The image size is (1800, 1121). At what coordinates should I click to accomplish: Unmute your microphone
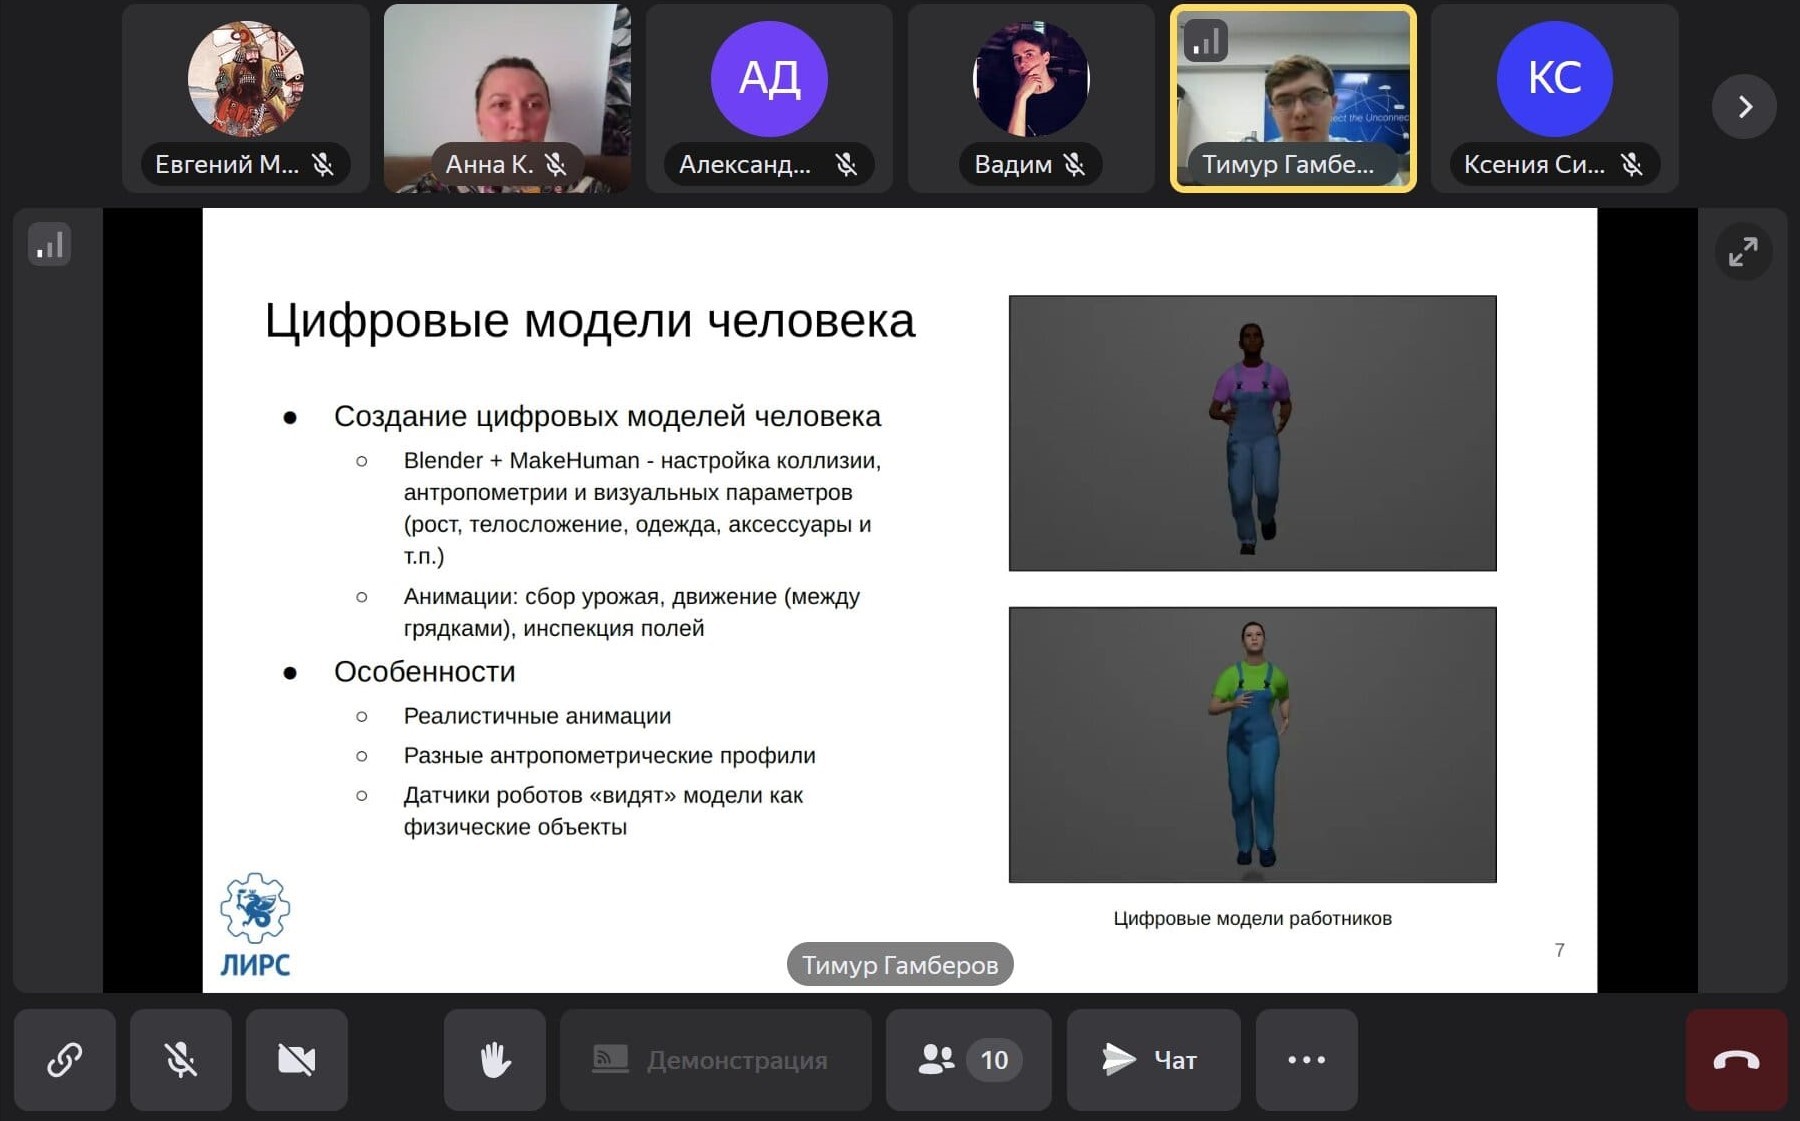pyautogui.click(x=180, y=1060)
